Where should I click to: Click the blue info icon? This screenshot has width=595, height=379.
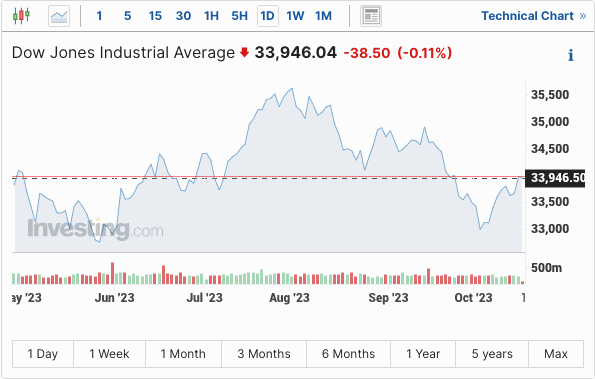pos(570,55)
